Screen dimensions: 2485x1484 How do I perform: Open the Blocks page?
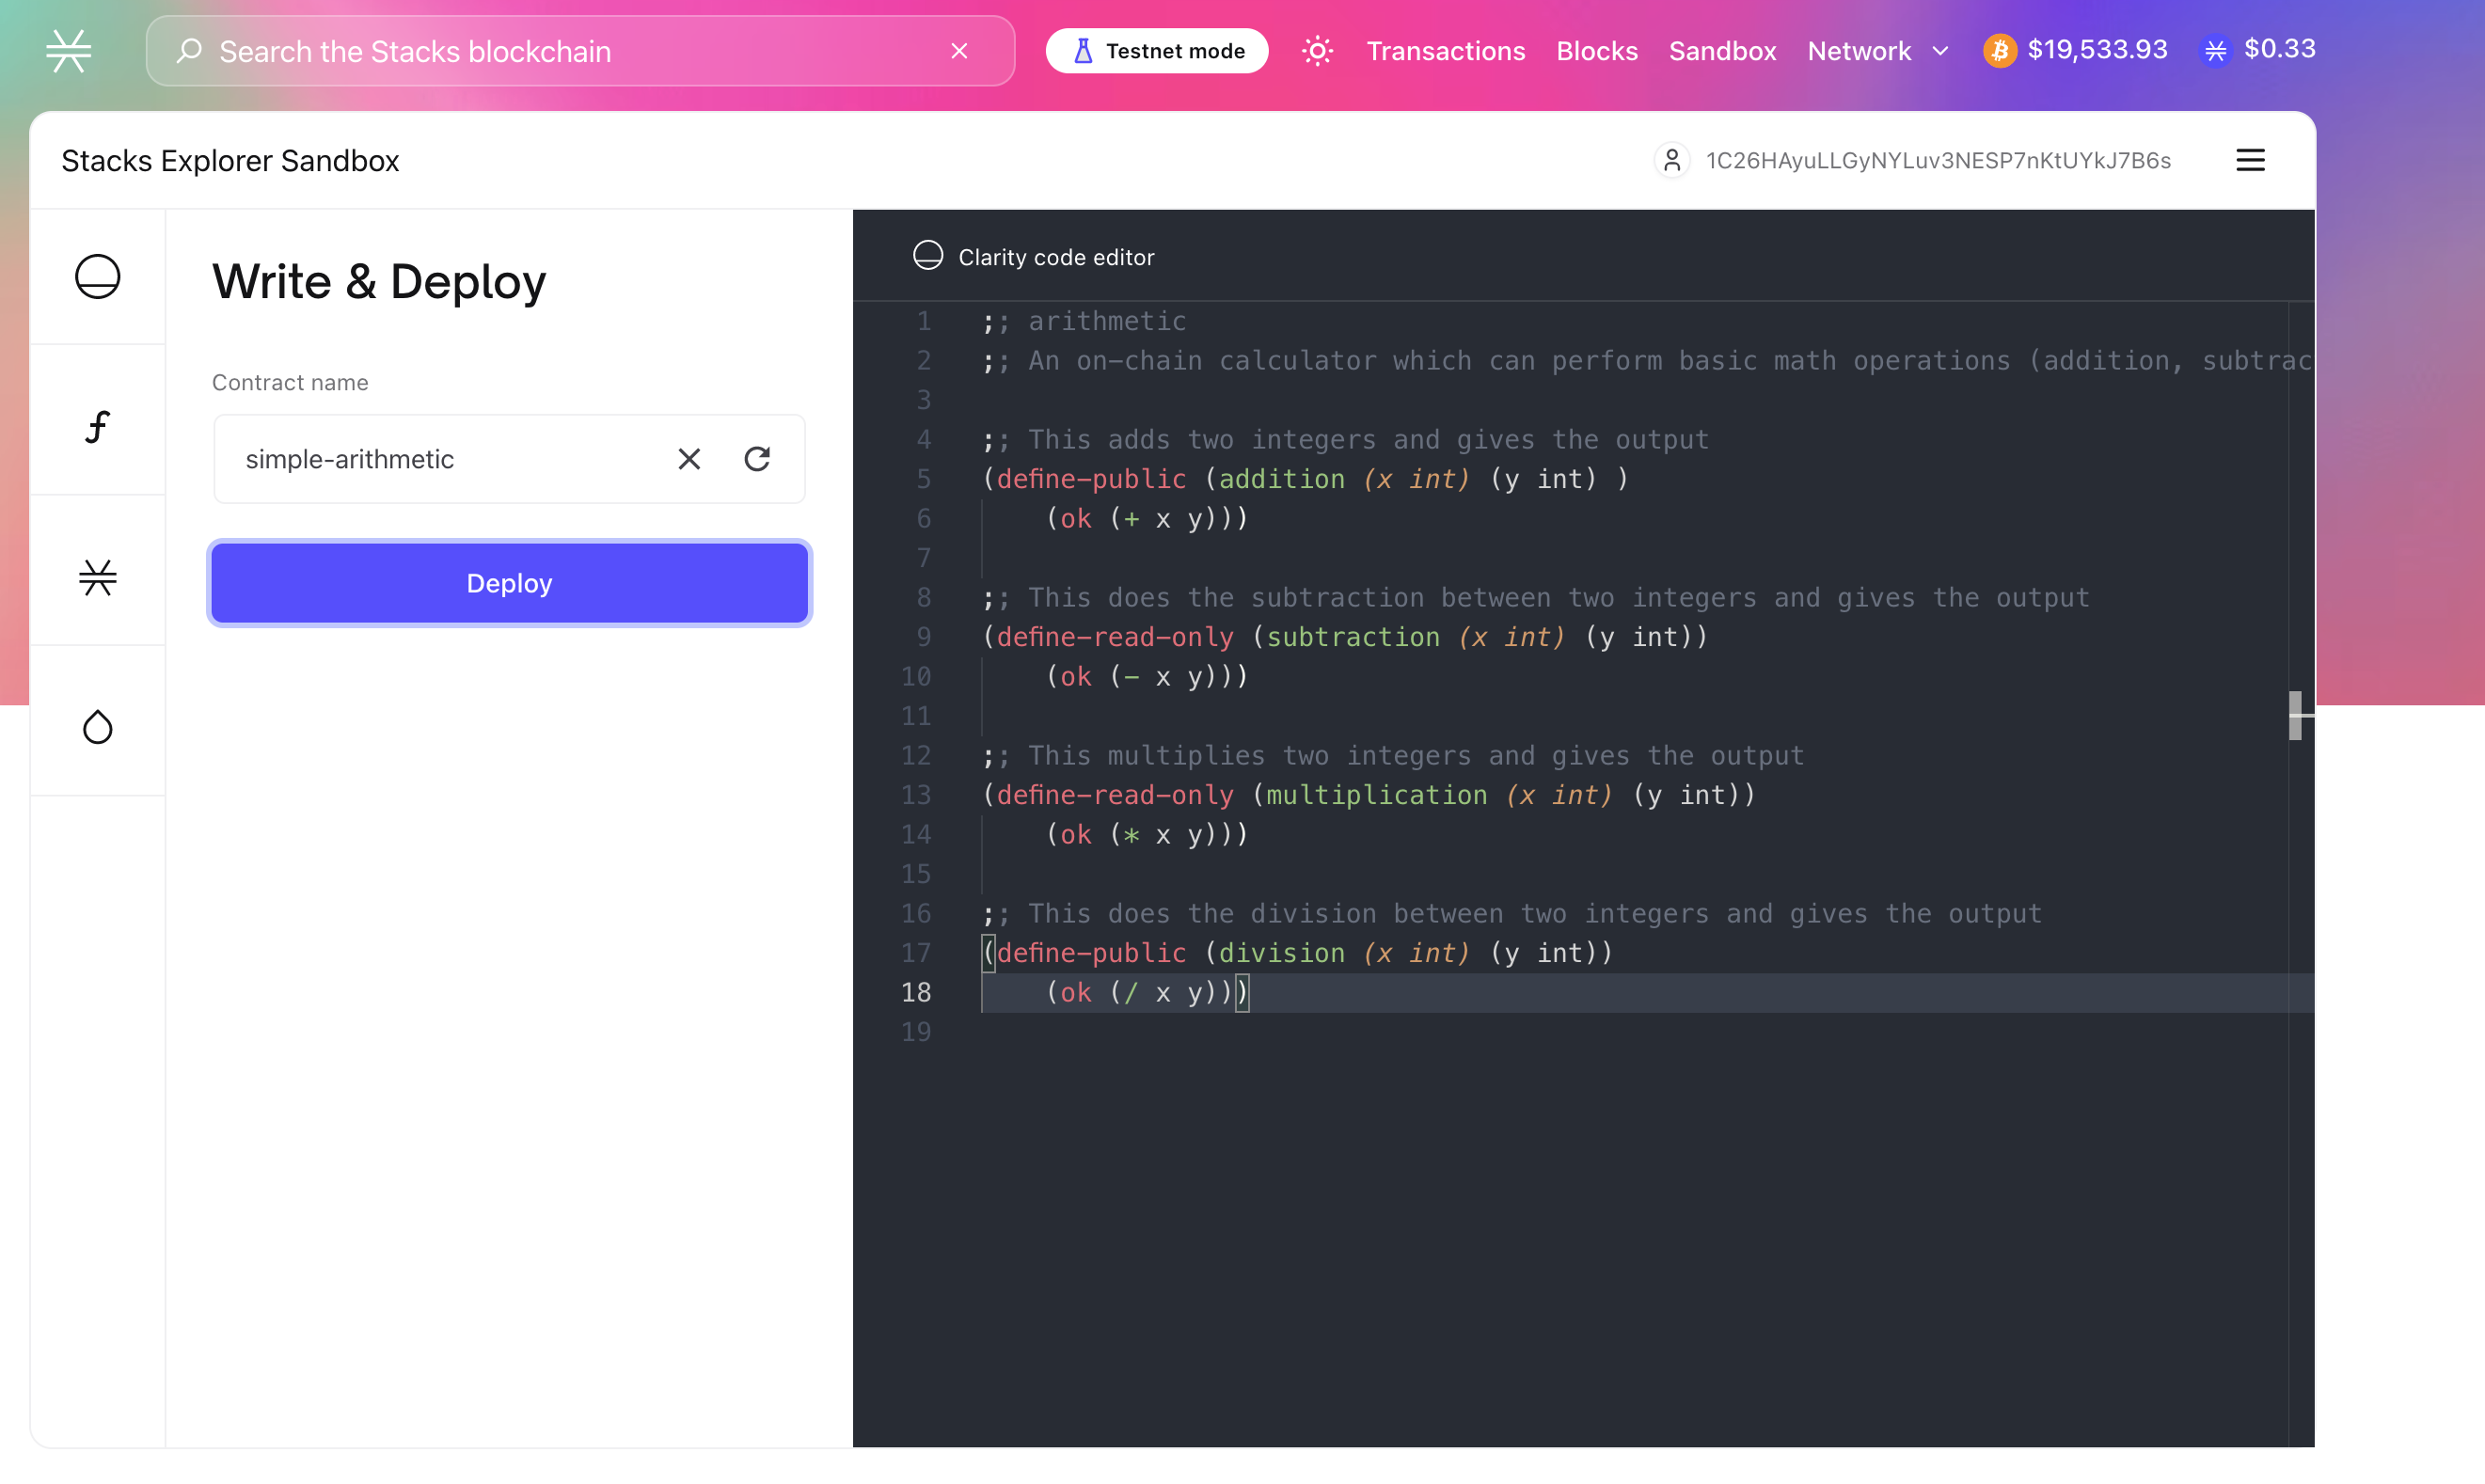tap(1596, 51)
